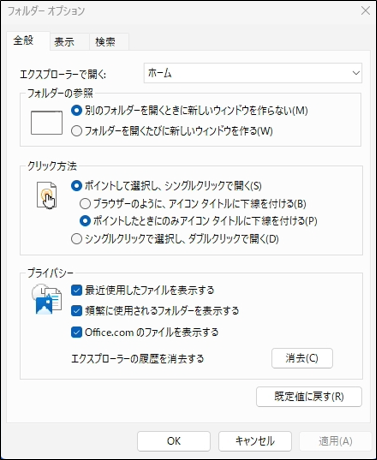Click the 消去(C) button

pyautogui.click(x=302, y=358)
